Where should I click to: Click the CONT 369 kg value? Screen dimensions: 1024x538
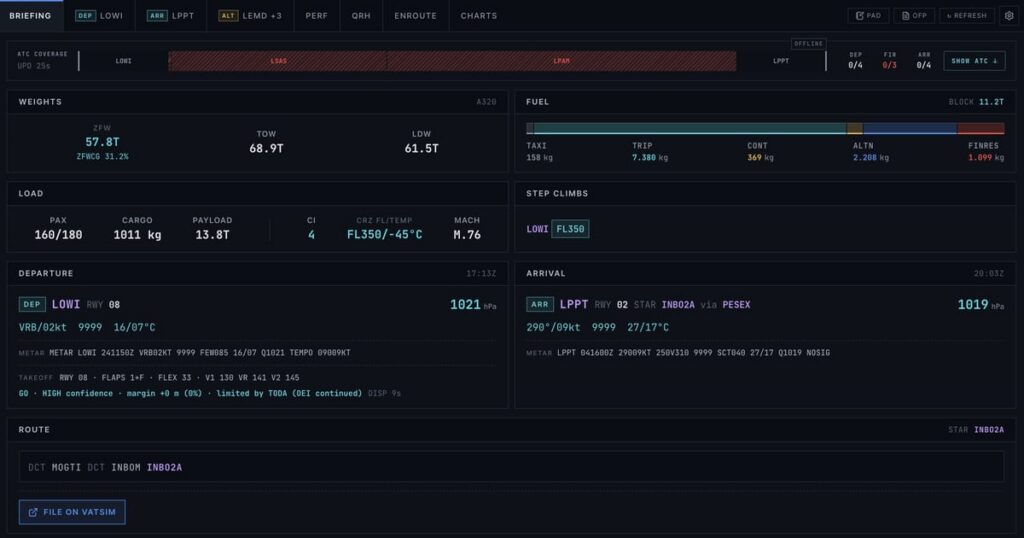[x=760, y=157]
